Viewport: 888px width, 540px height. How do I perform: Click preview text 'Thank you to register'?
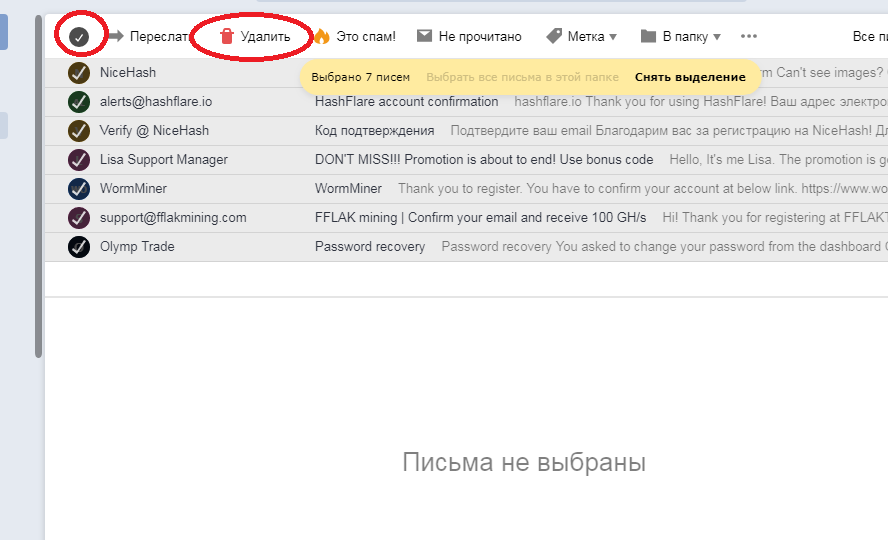pos(458,188)
